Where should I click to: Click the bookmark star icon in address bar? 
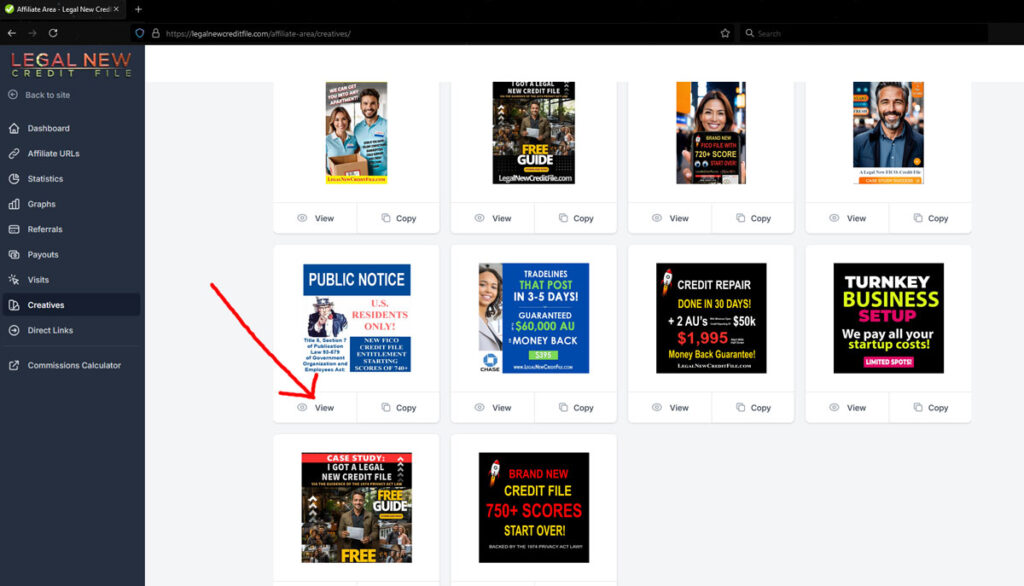[725, 33]
